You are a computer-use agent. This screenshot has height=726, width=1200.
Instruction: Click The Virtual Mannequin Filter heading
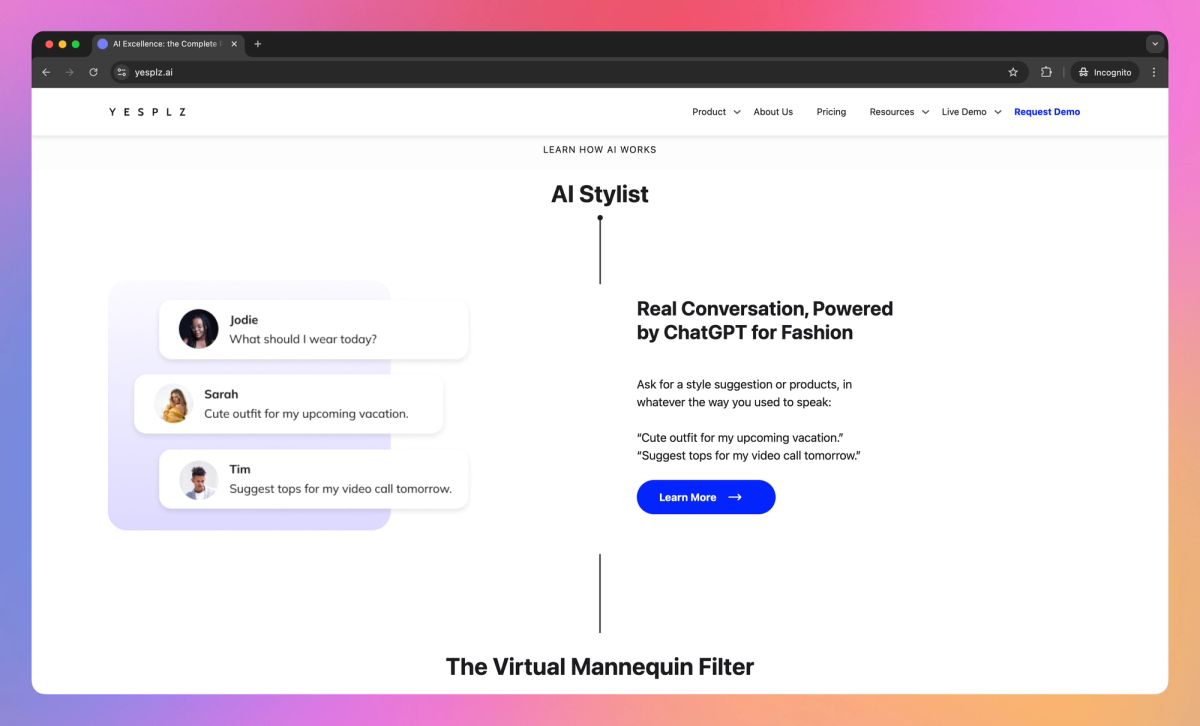600,666
